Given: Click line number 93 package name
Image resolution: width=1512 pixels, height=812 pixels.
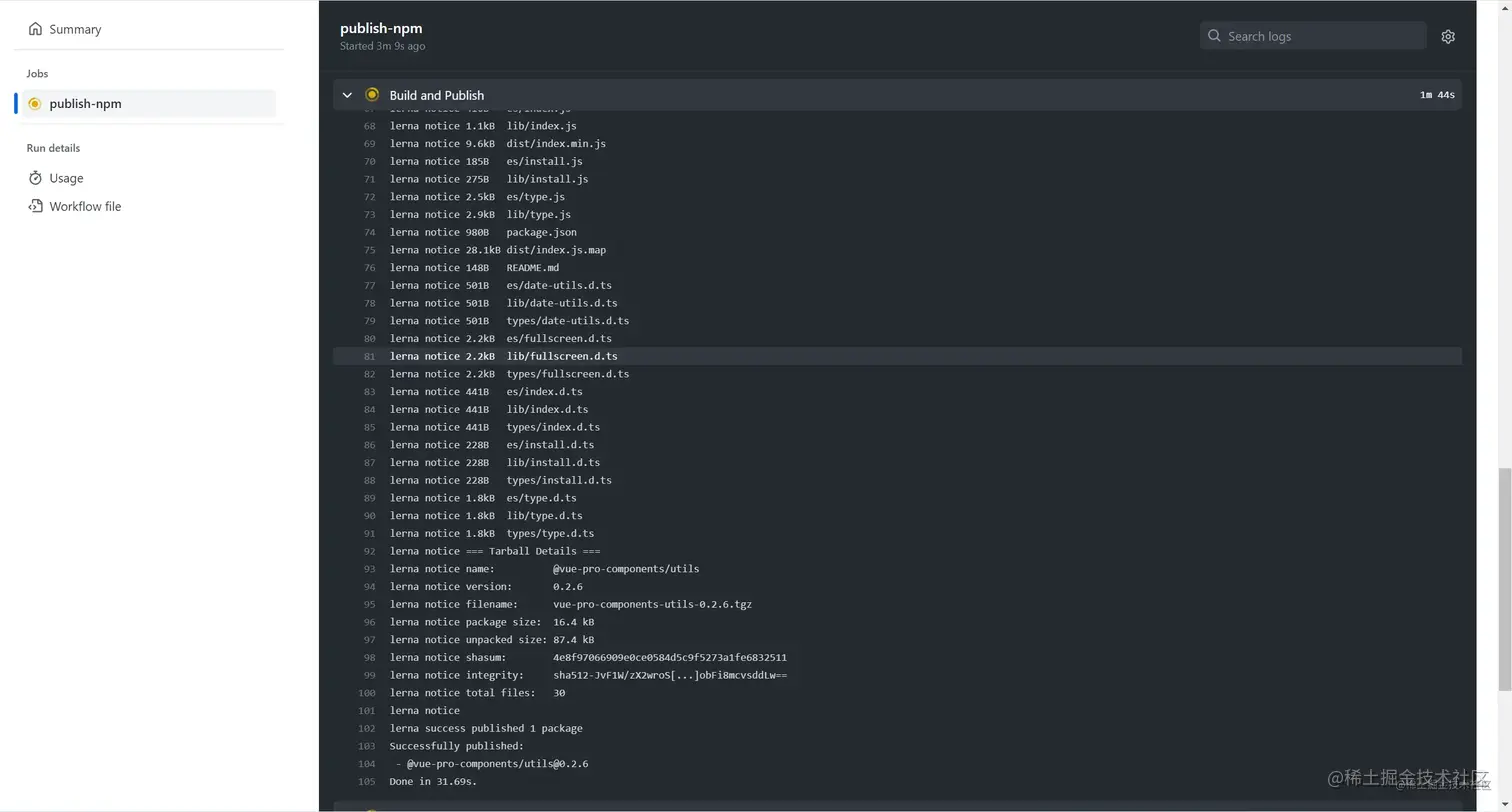Looking at the screenshot, I should pyautogui.click(x=369, y=569).
